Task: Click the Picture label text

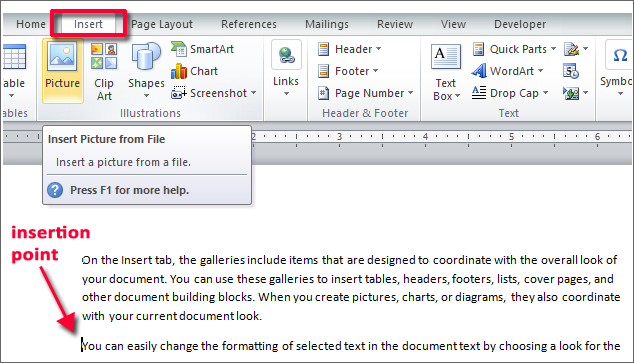Action: [x=62, y=83]
